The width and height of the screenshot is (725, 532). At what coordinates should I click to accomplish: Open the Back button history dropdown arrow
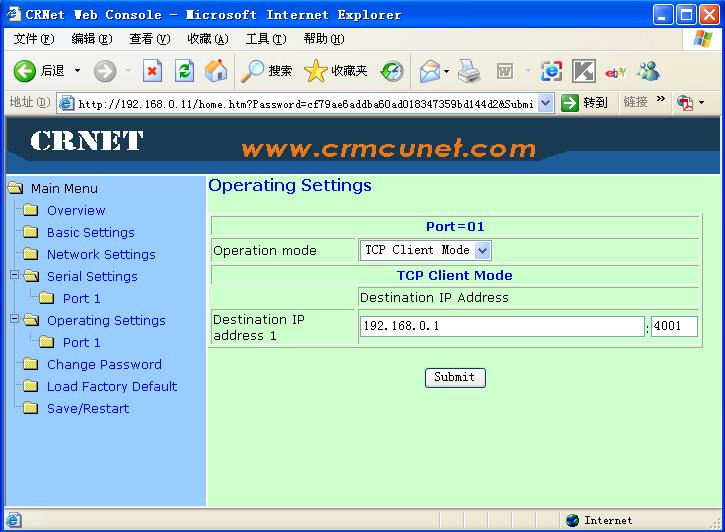click(x=77, y=71)
